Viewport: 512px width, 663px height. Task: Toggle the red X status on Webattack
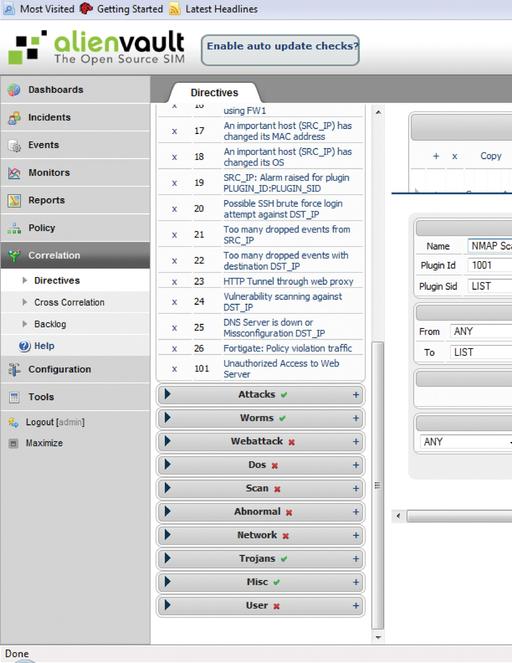[291, 442]
